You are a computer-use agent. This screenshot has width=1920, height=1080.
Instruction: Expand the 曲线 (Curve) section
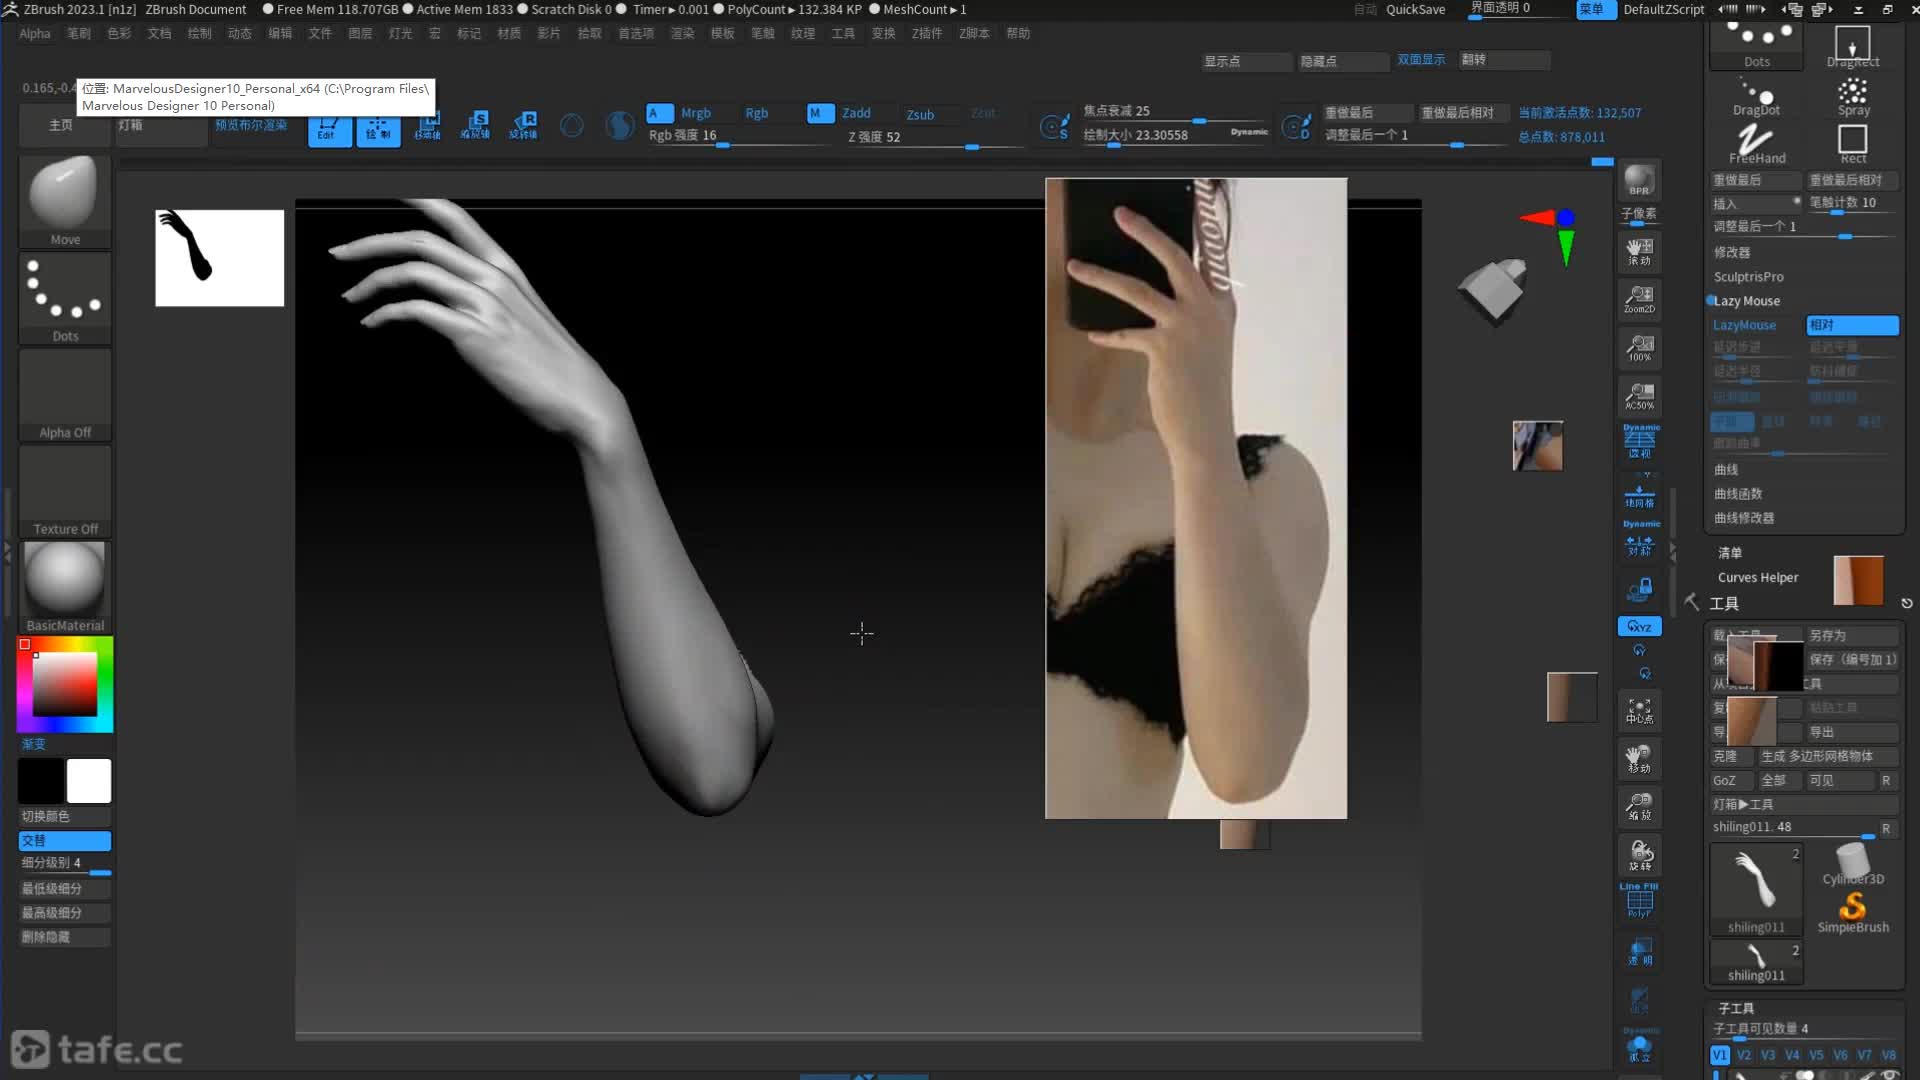point(1726,470)
